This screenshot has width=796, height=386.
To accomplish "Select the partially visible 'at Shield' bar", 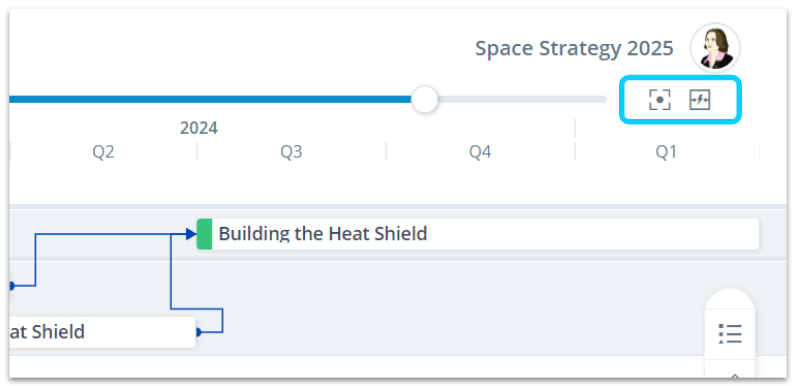I will (102, 332).
